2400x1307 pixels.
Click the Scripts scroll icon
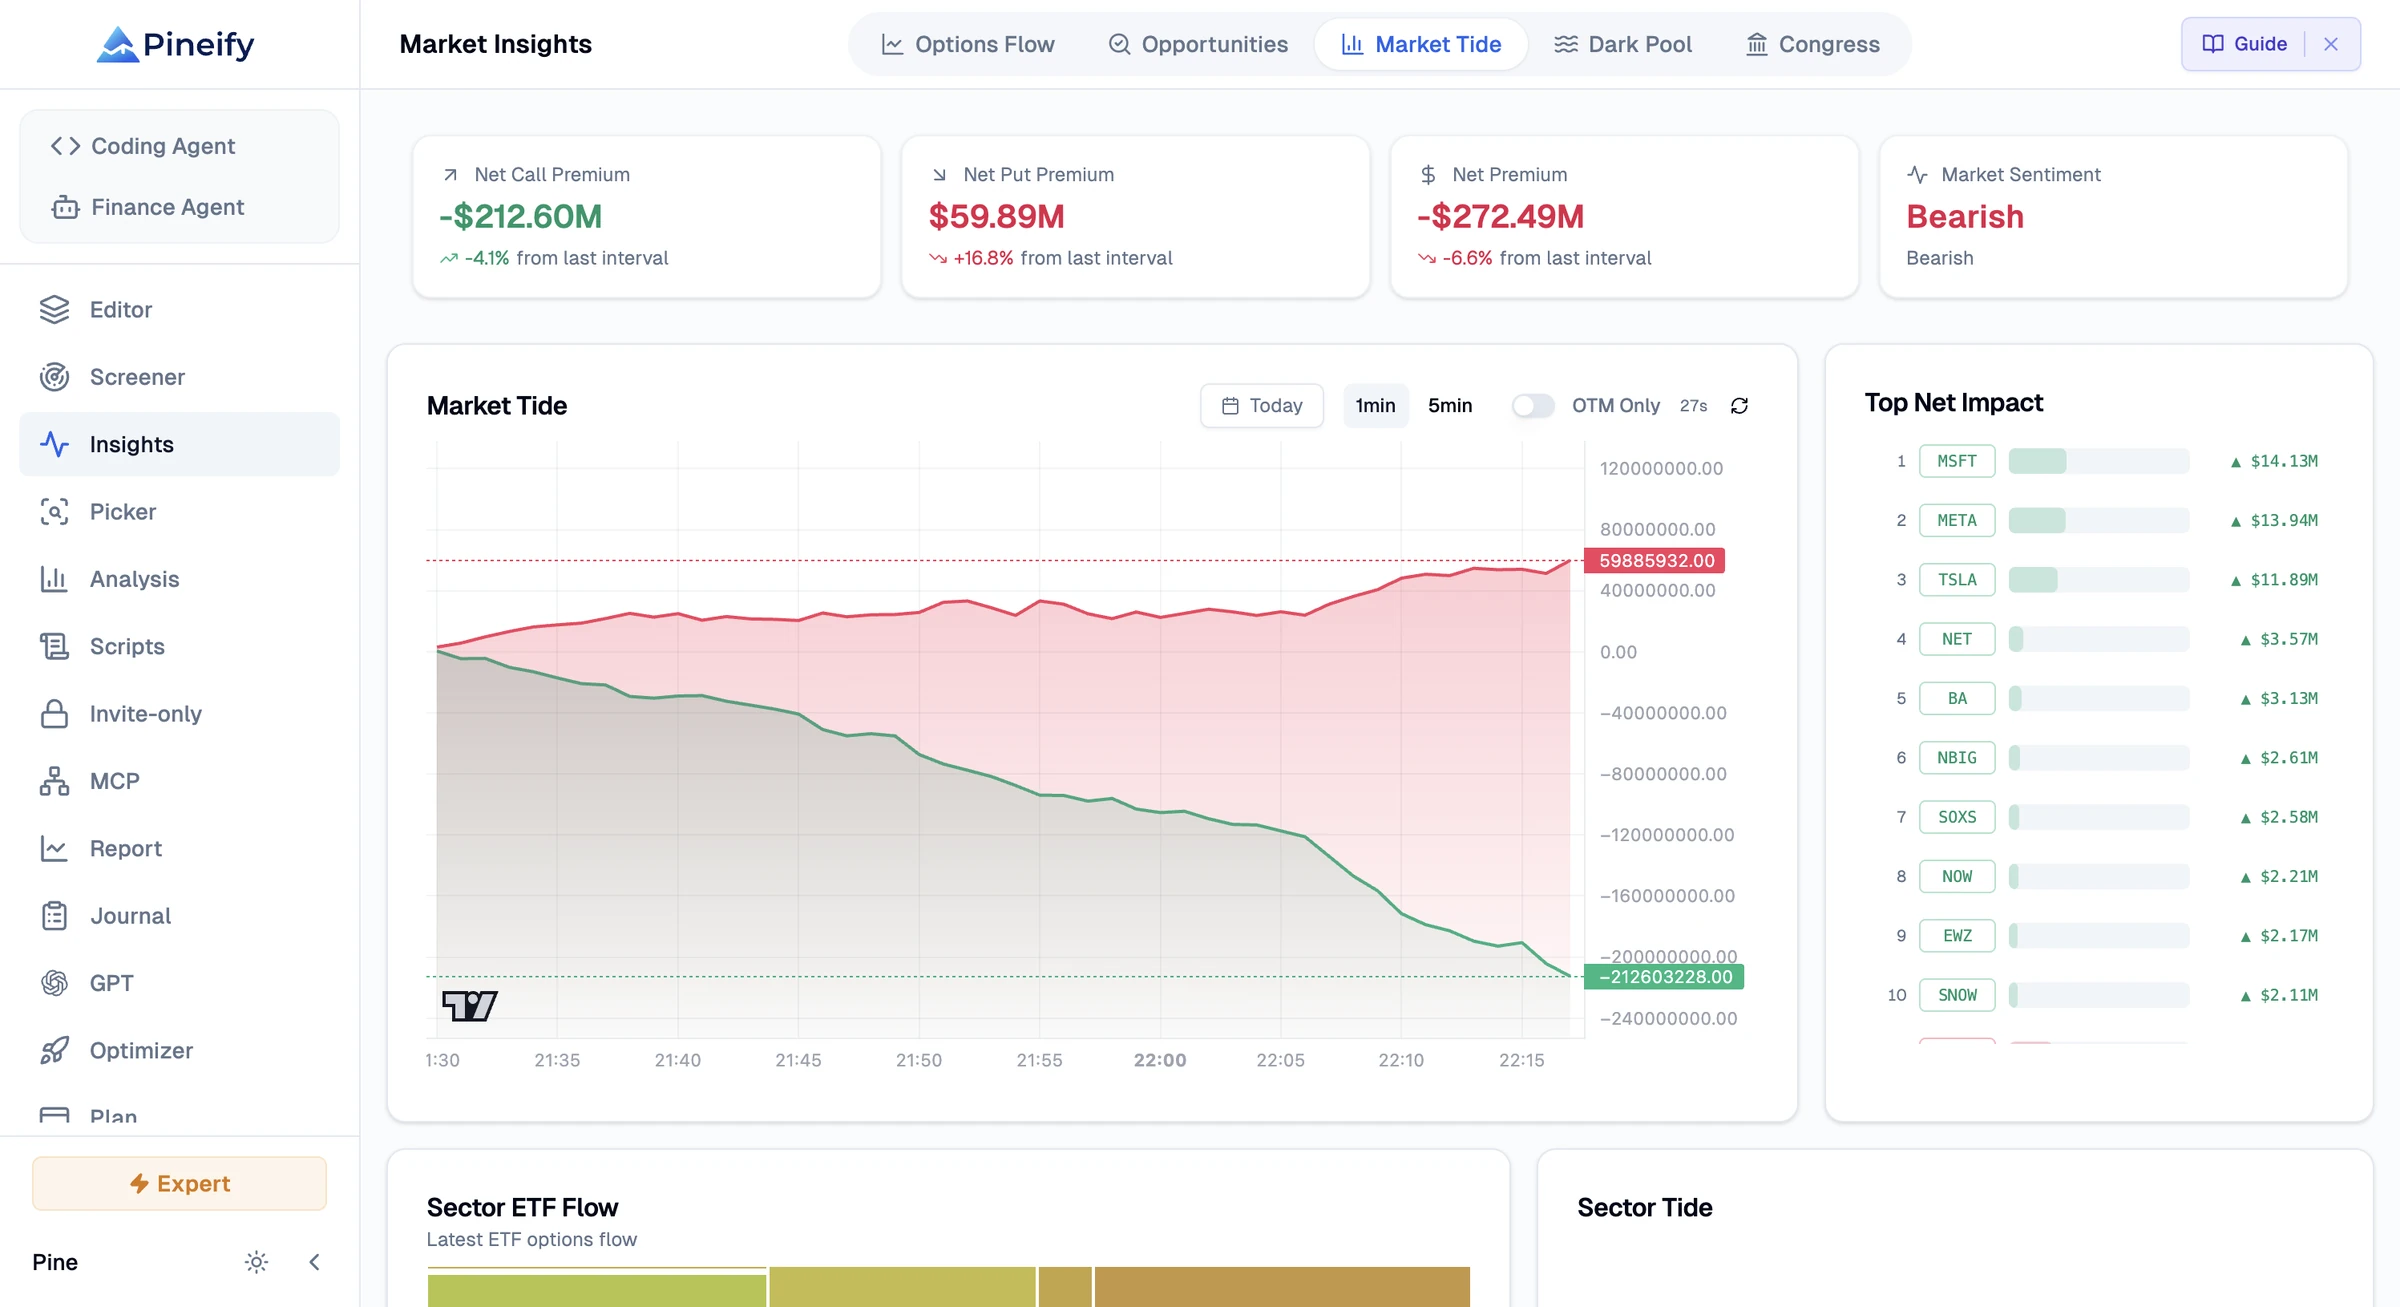[54, 646]
